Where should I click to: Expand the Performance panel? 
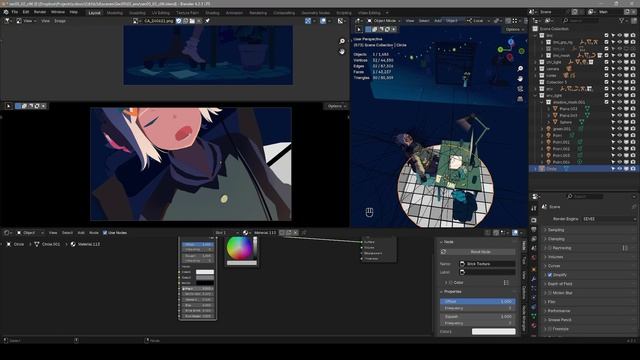tap(559, 311)
